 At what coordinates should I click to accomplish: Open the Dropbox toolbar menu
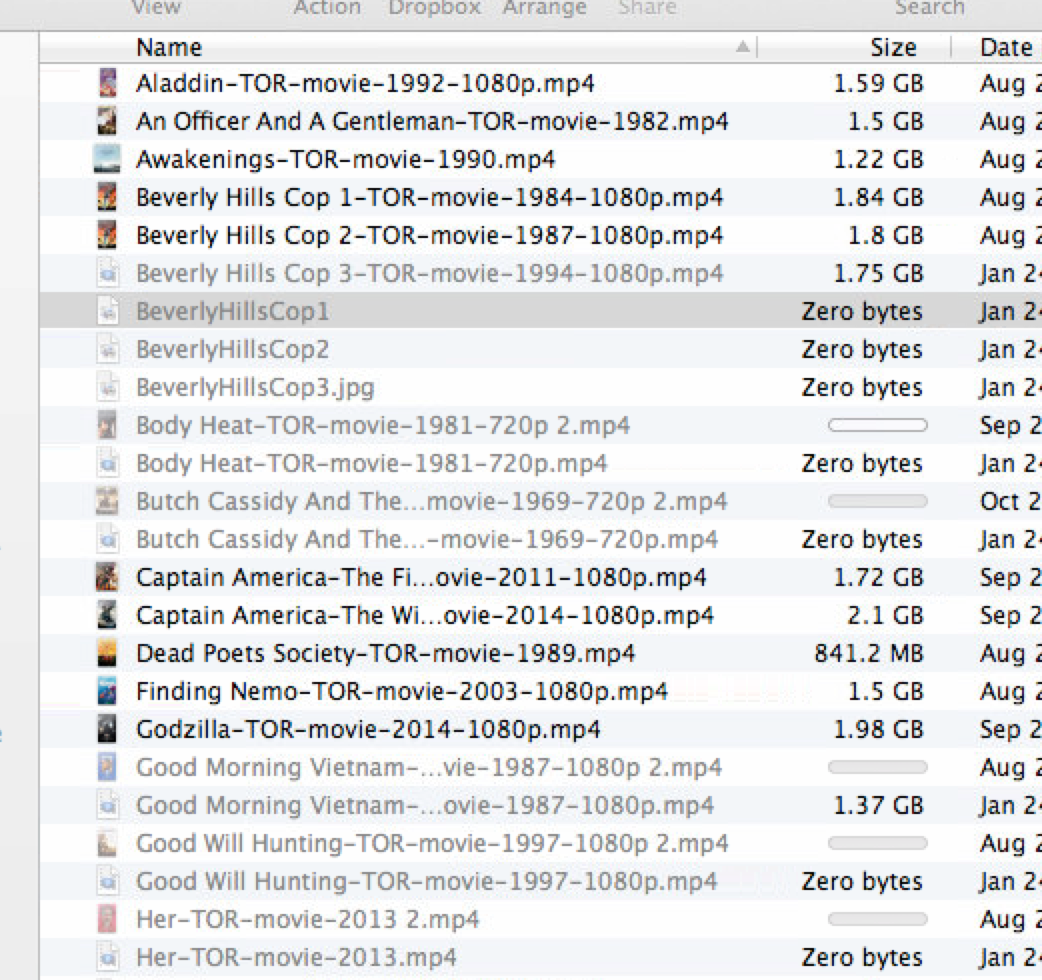click(435, 7)
